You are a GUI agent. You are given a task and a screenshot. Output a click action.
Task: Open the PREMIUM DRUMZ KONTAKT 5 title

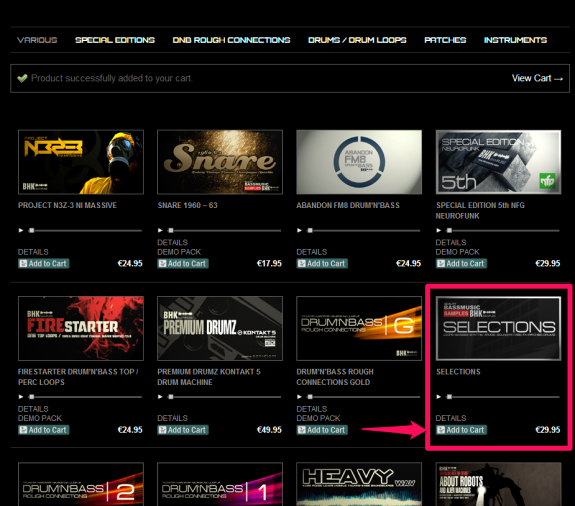(209, 377)
